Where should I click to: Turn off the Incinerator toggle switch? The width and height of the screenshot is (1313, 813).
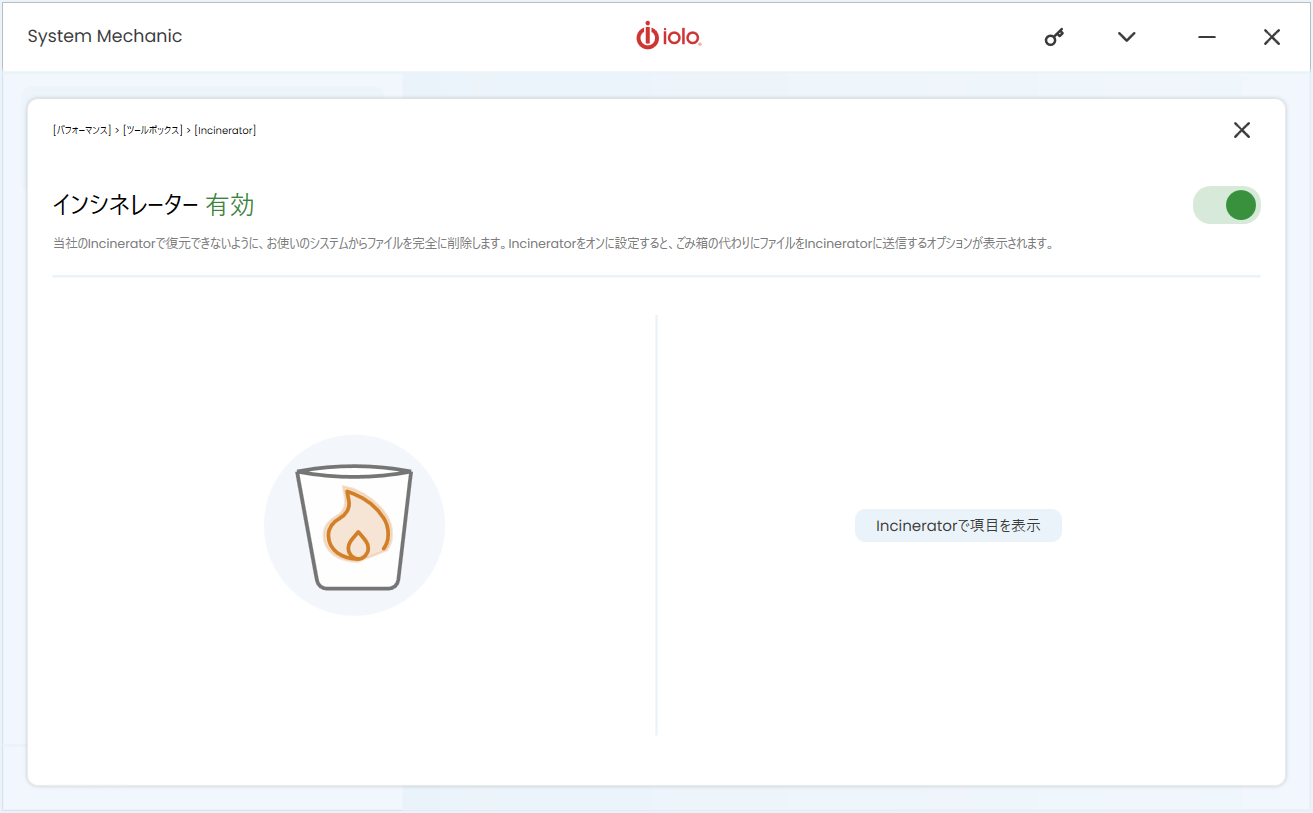tap(1227, 205)
